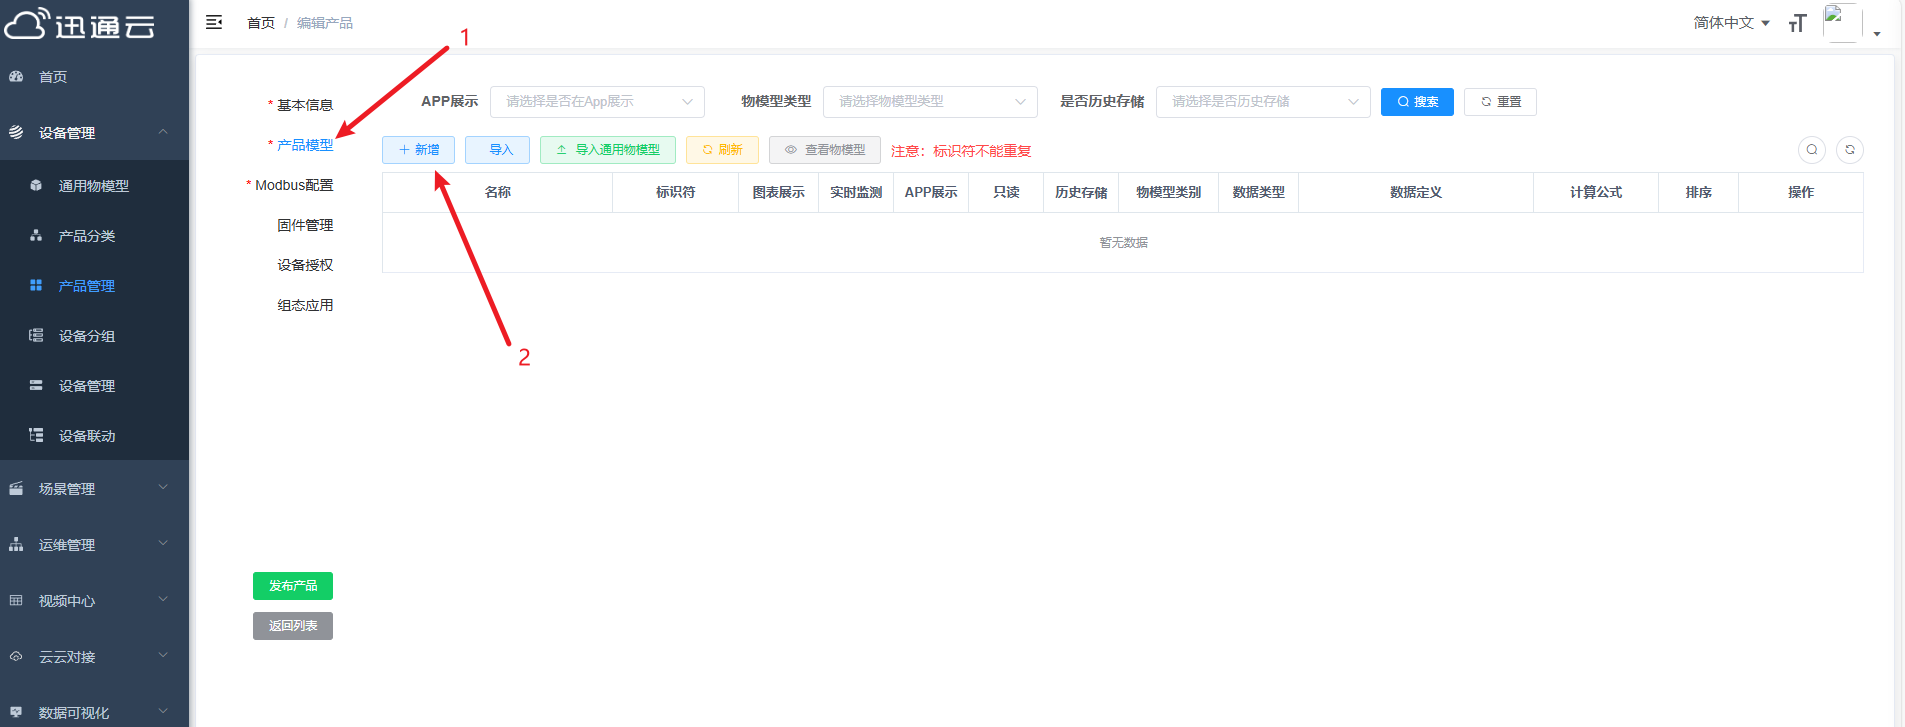Click 首页 in the breadcrumb
The image size is (1905, 727).
[x=261, y=23]
